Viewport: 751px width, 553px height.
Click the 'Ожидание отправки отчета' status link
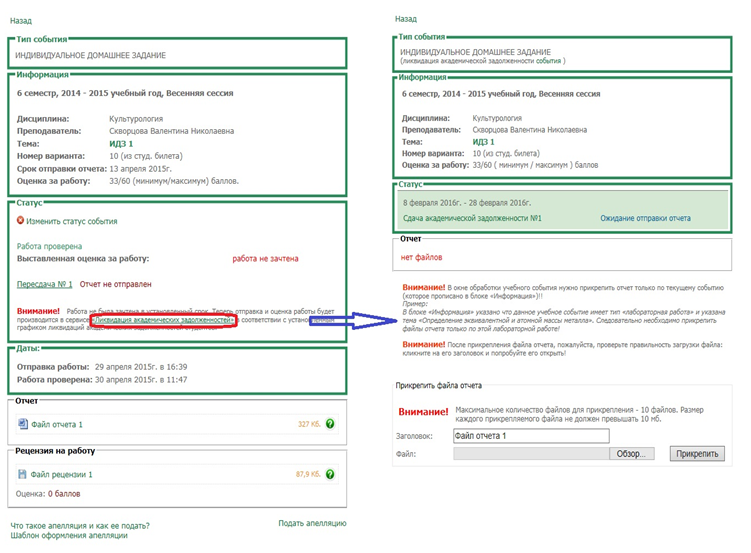tap(645, 218)
